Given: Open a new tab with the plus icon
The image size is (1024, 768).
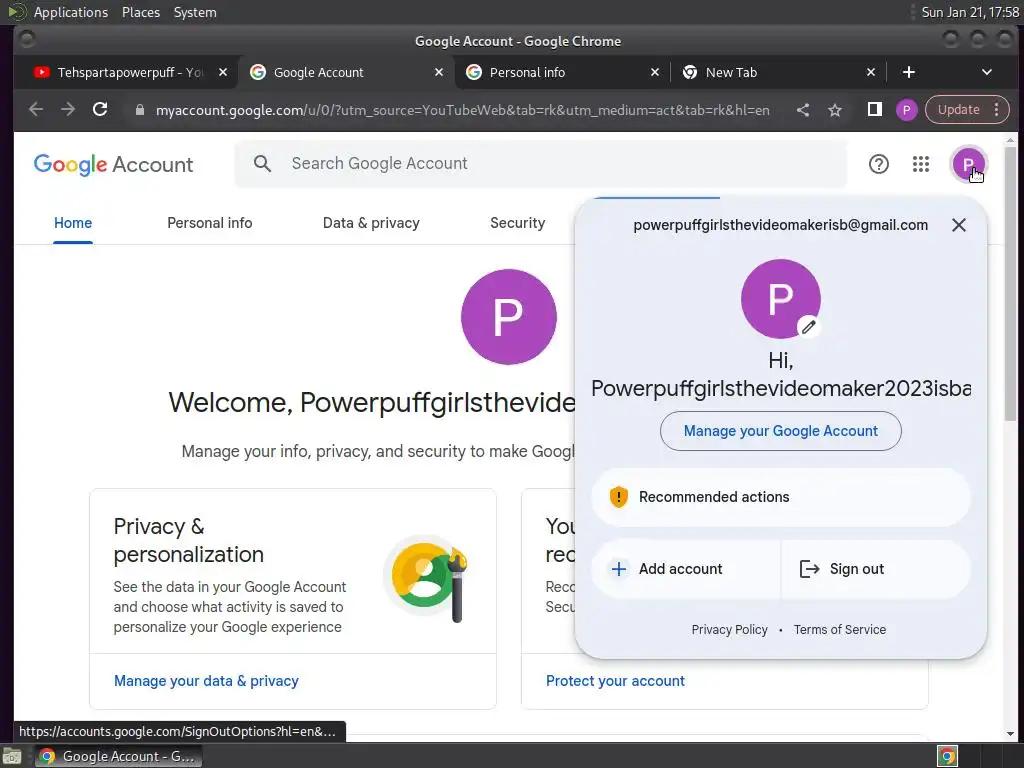Looking at the screenshot, I should 908,72.
